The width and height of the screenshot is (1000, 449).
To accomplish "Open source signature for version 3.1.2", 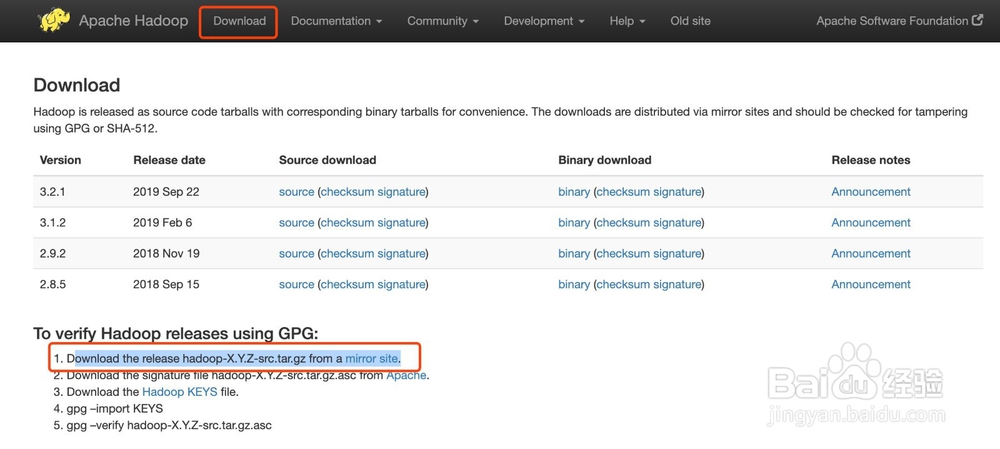I will [401, 223].
